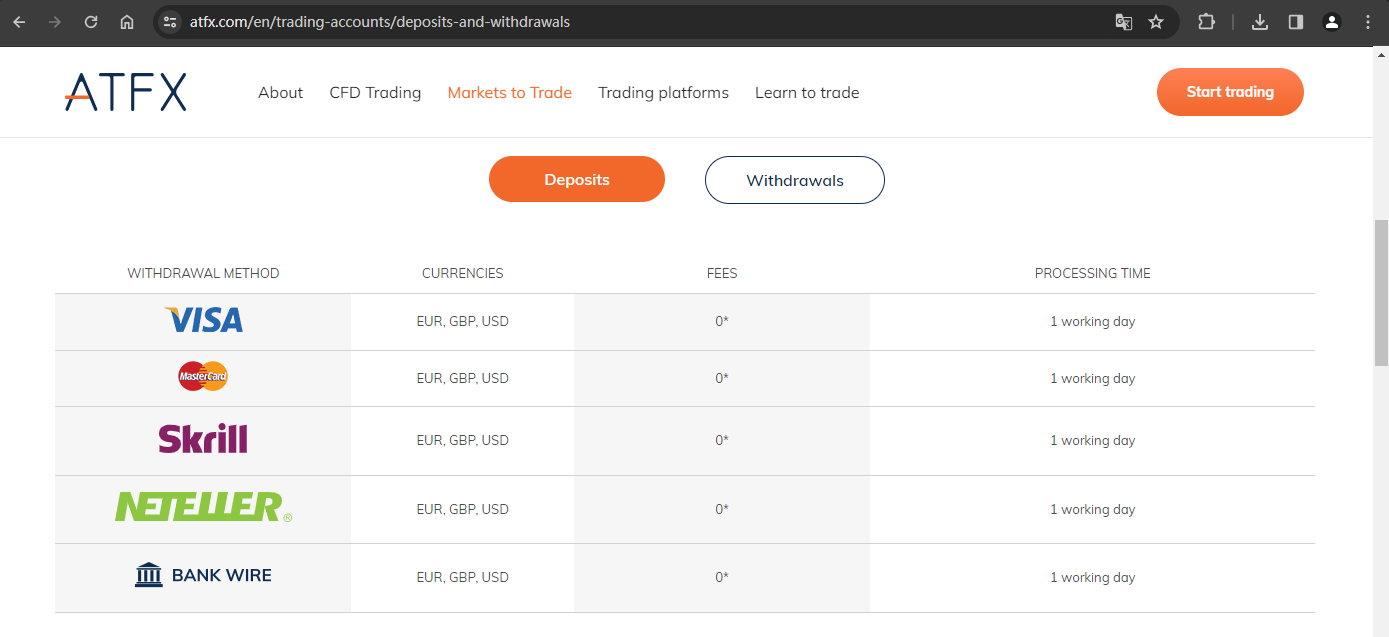Click the MasterCard row currencies cell
Viewport: 1389px width, 637px height.
[x=462, y=378]
